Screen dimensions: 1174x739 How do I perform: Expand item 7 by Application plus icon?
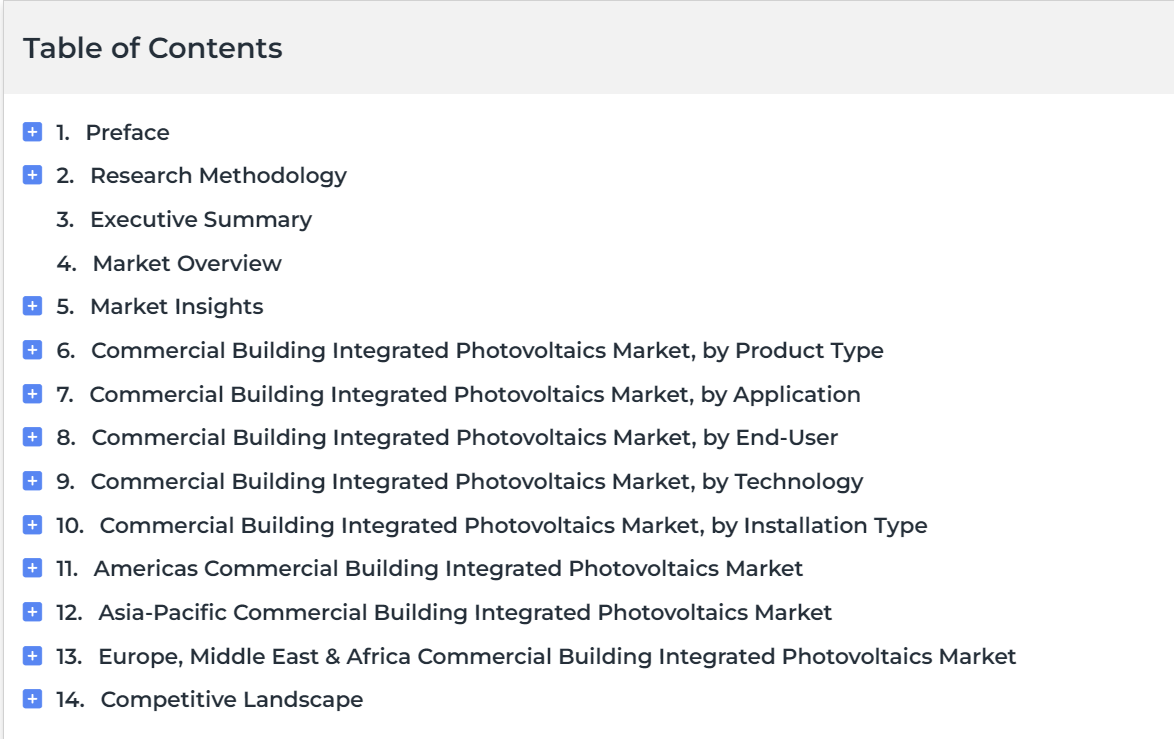[32, 394]
